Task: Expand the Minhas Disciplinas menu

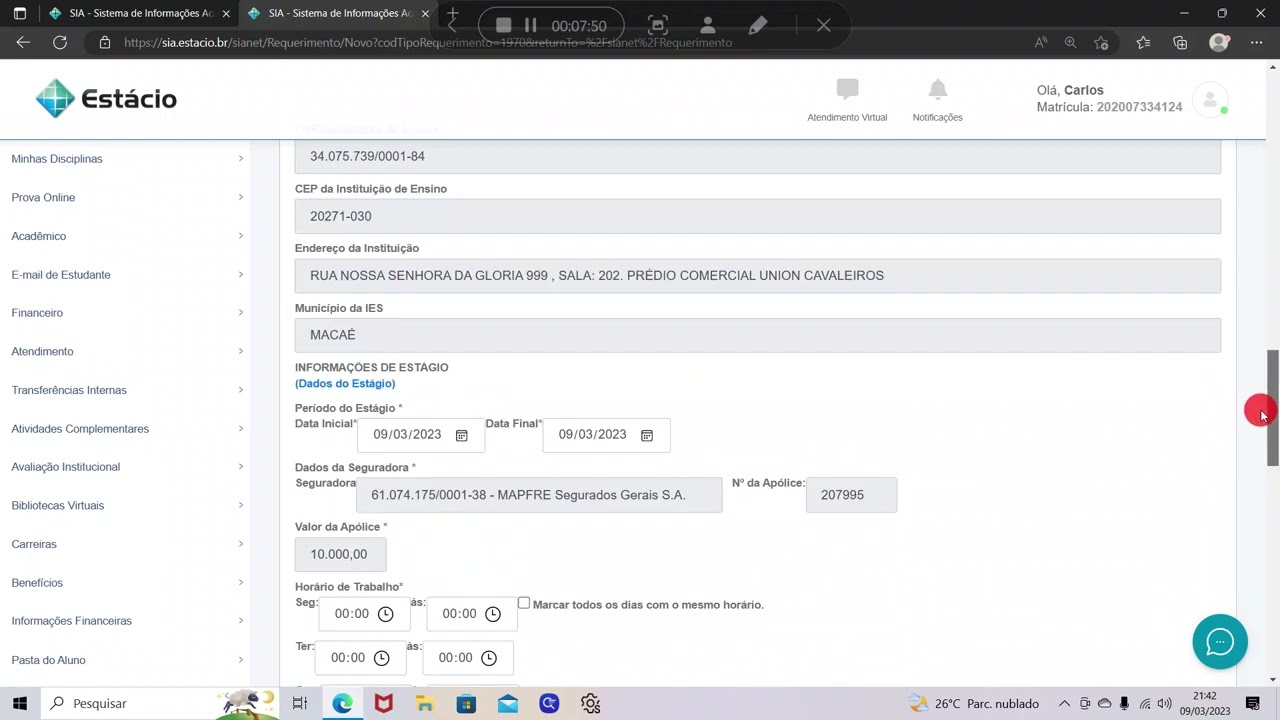Action: [x=127, y=159]
